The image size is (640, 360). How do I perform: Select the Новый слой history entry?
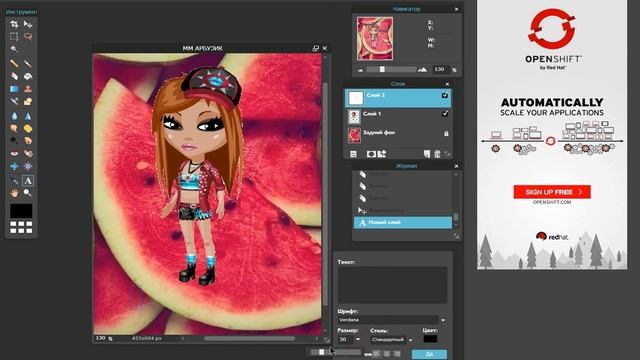[403, 222]
